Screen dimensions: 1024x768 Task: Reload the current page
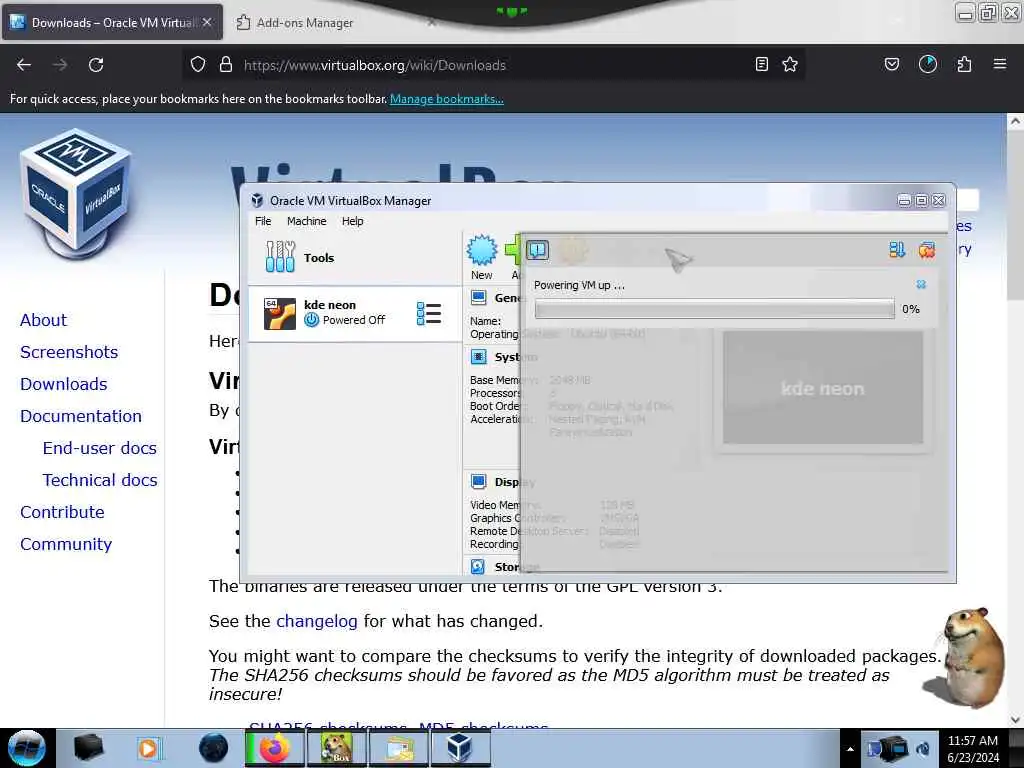click(x=96, y=65)
